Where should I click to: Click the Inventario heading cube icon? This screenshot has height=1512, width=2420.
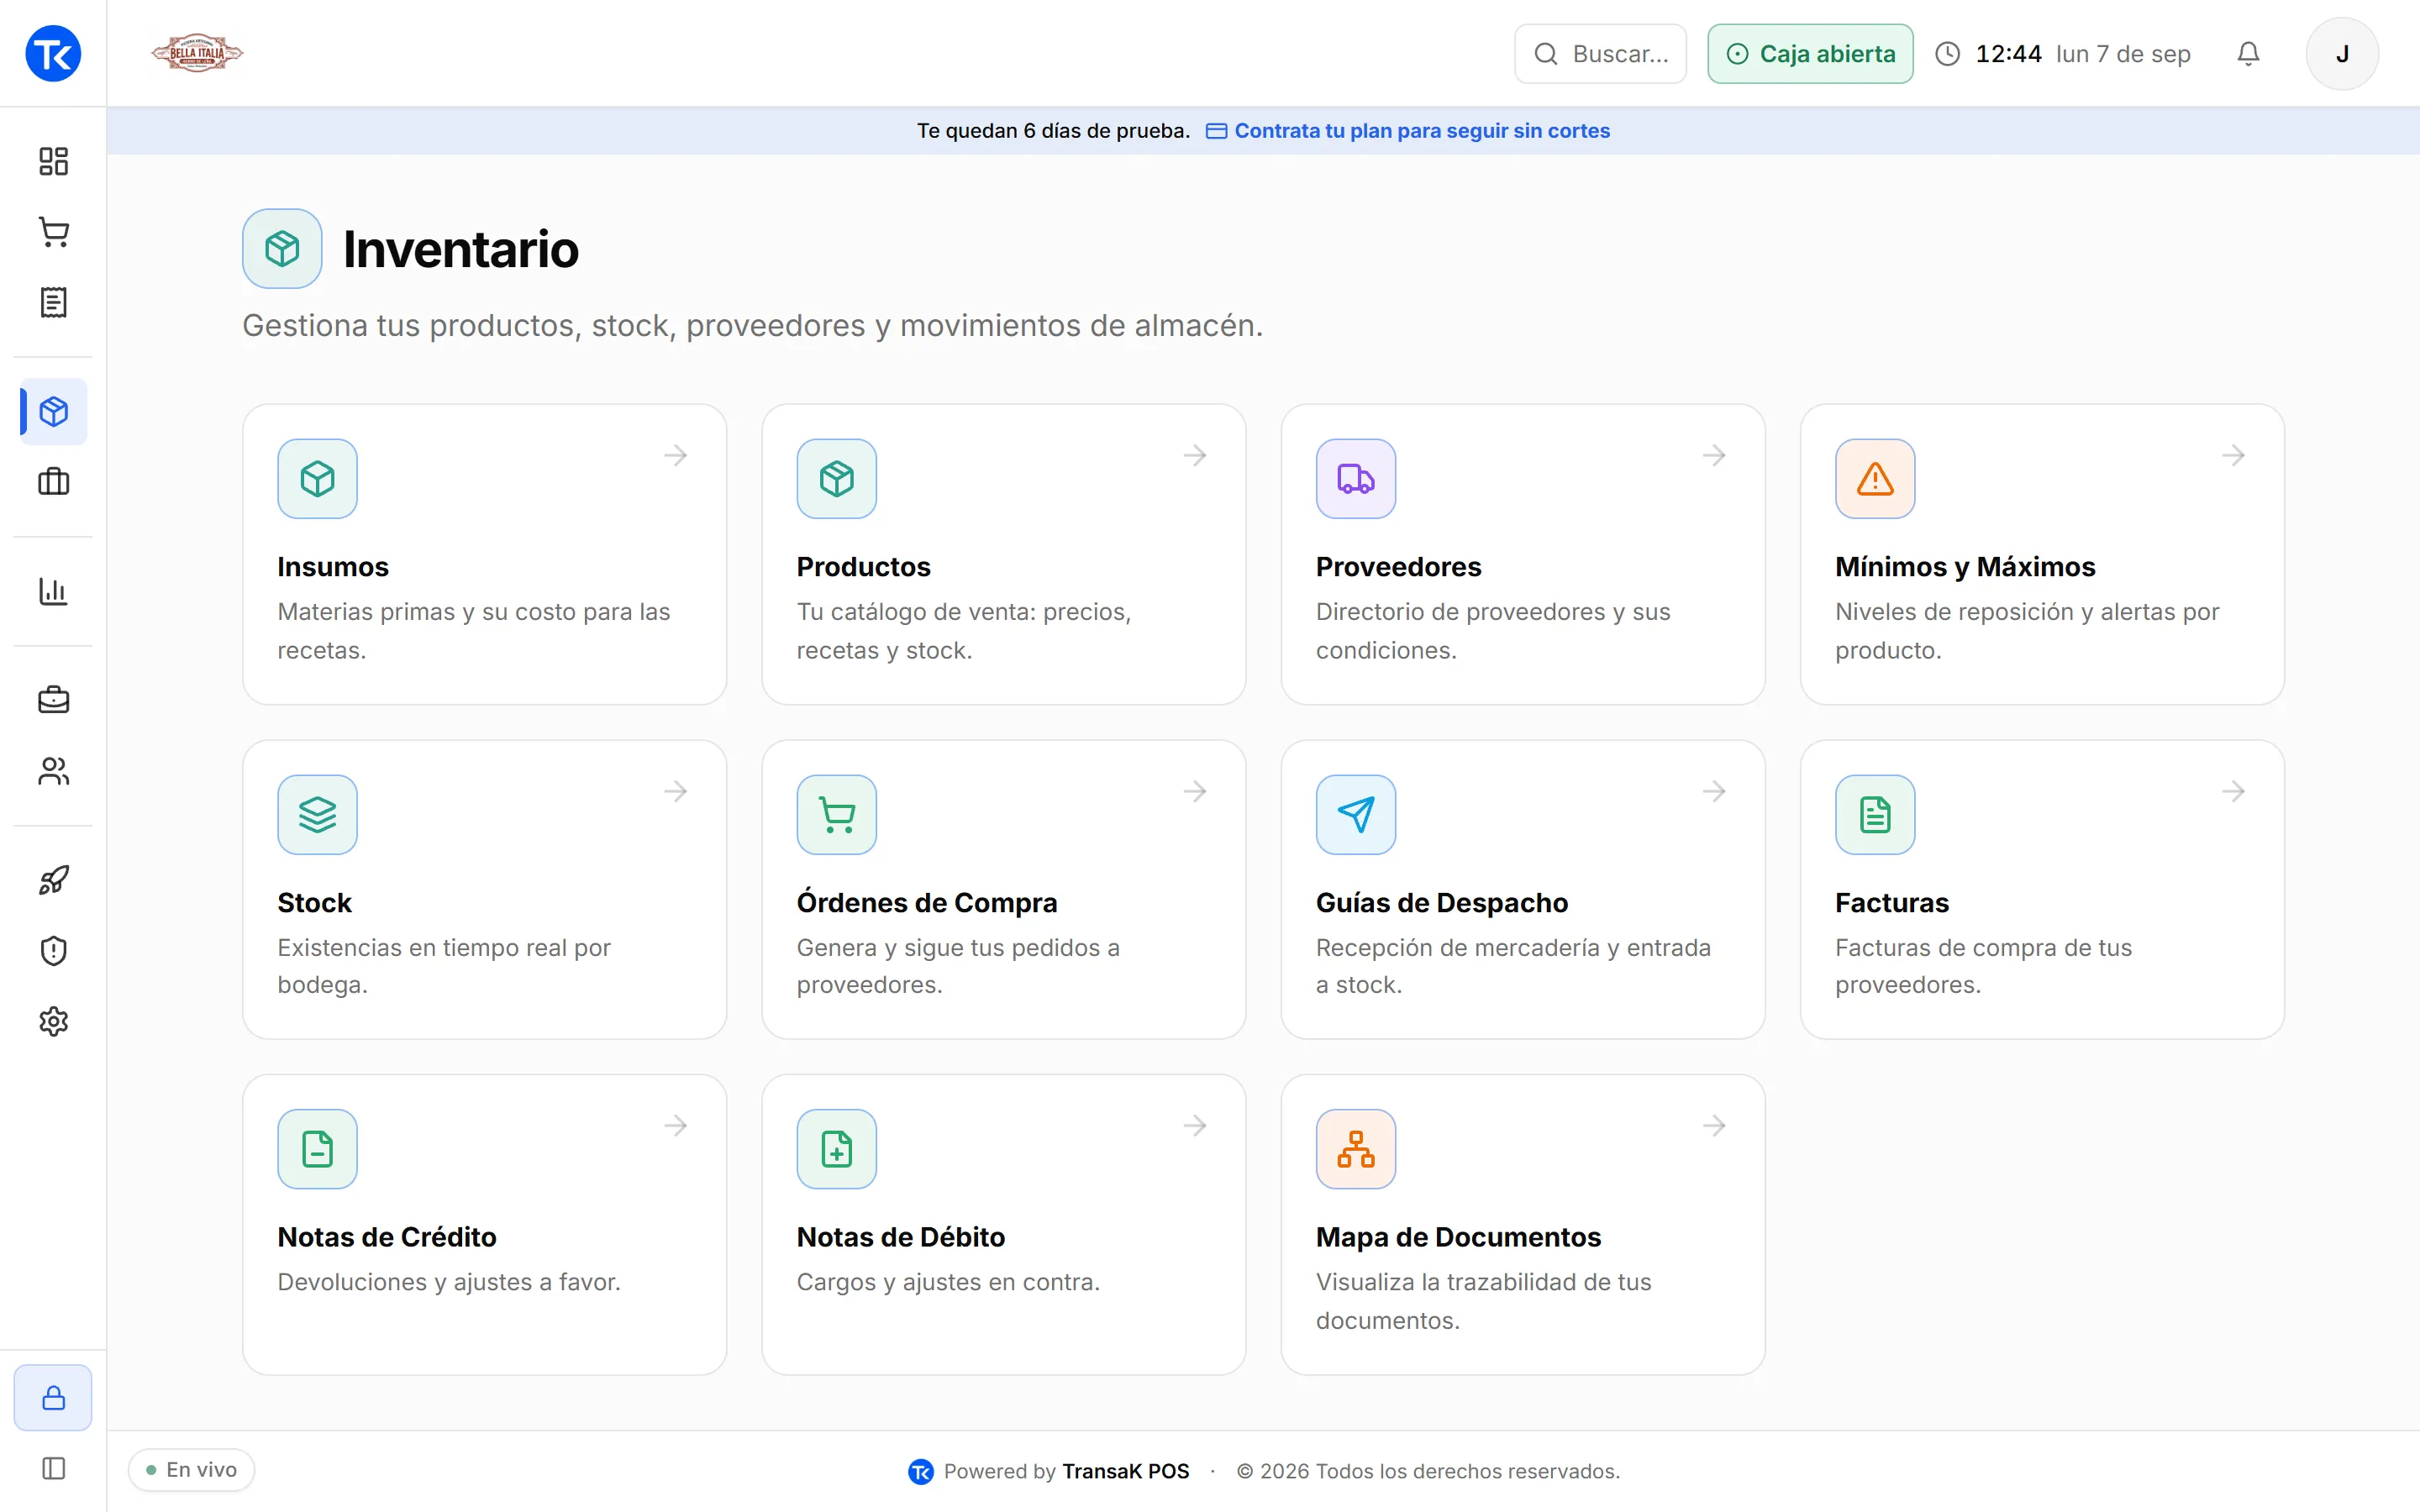tap(282, 249)
